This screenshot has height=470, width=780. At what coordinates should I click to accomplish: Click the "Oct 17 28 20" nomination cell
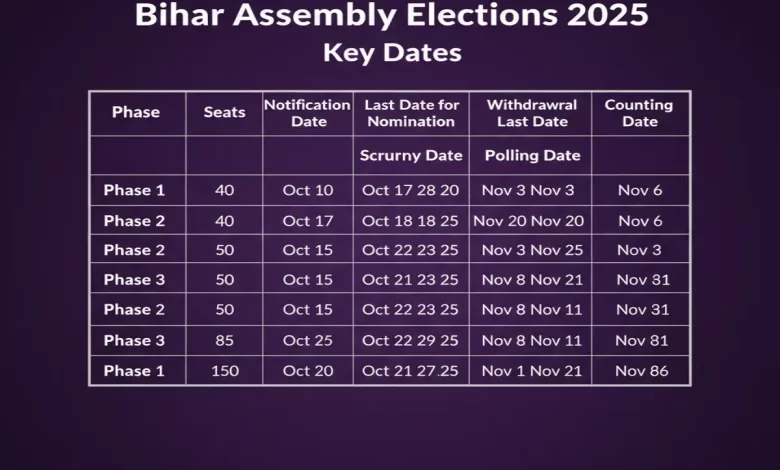(x=410, y=190)
